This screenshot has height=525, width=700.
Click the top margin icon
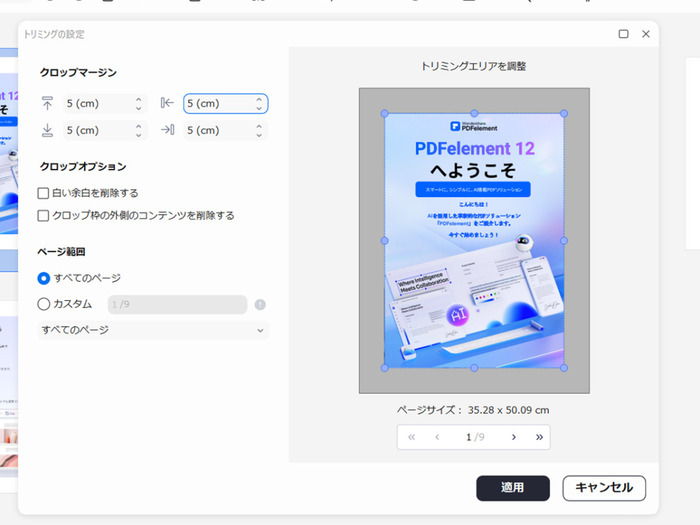47,104
